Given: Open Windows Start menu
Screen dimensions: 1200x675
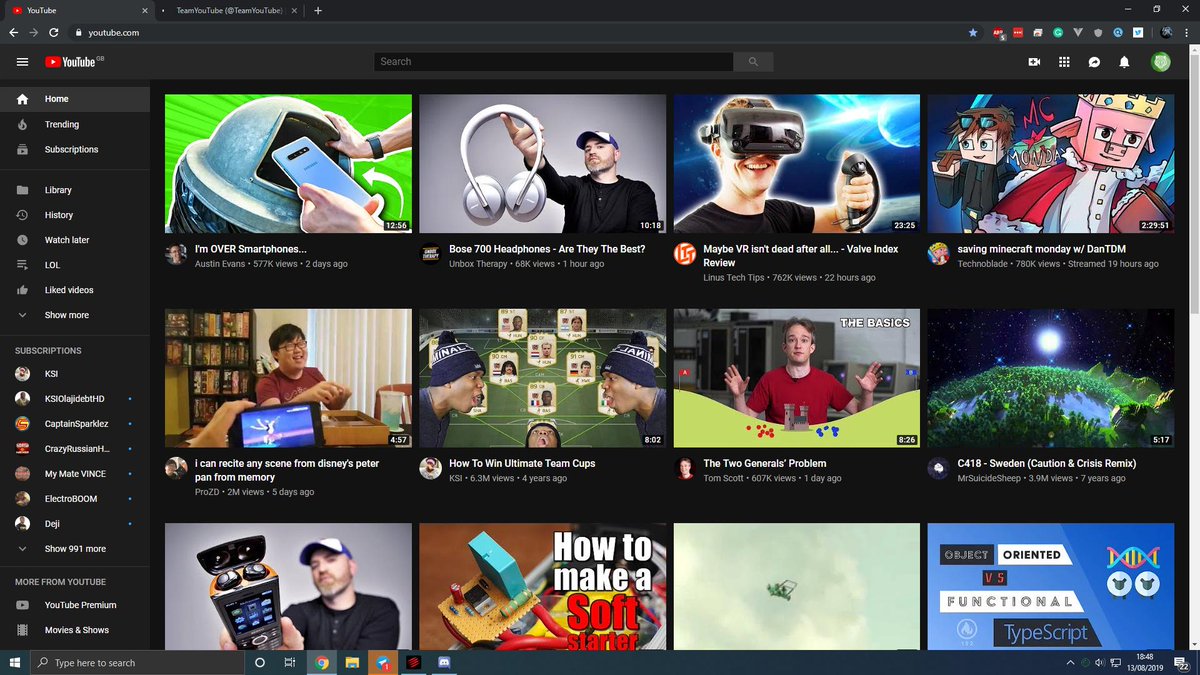Looking at the screenshot, I should [14, 662].
